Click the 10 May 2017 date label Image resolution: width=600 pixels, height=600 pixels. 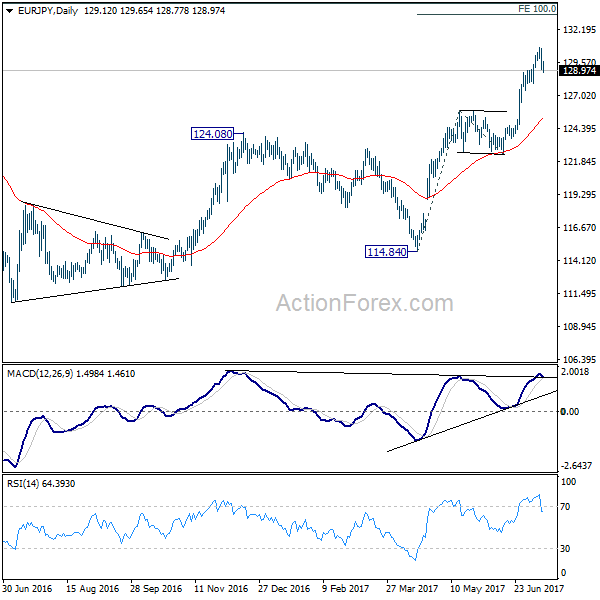477,588
